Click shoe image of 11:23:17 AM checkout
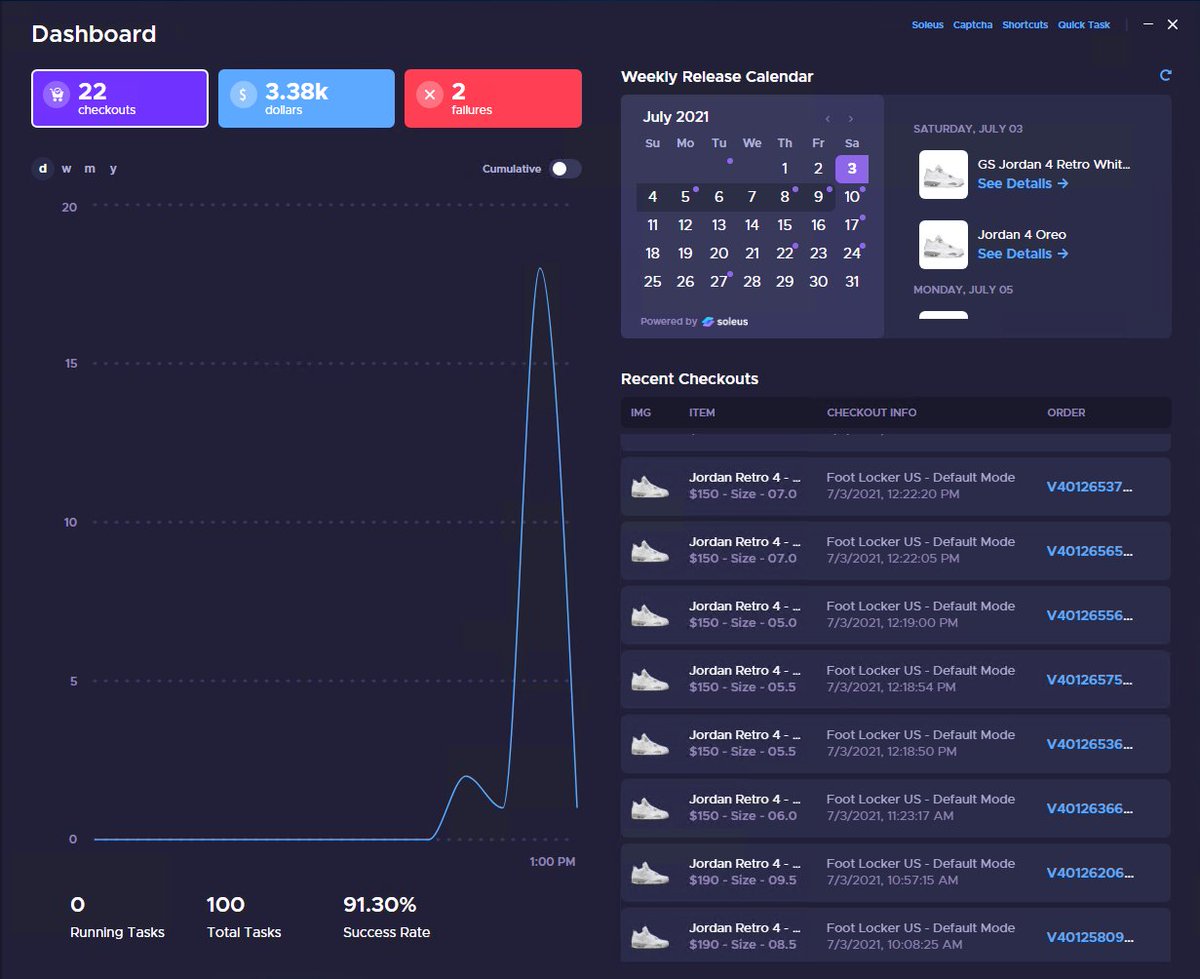 pyautogui.click(x=650, y=808)
